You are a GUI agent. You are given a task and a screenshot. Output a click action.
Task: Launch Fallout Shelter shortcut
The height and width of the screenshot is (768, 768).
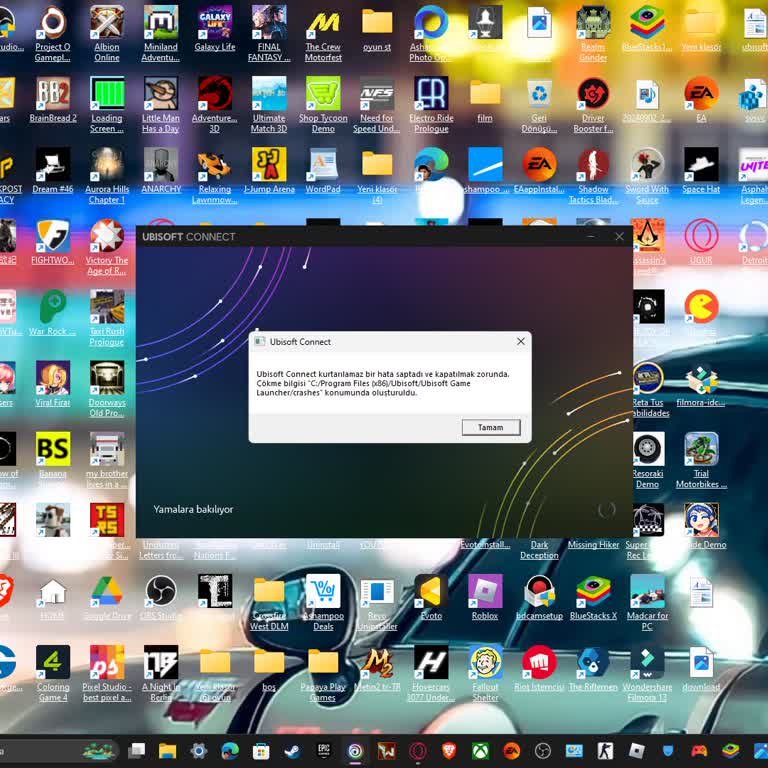pyautogui.click(x=485, y=673)
